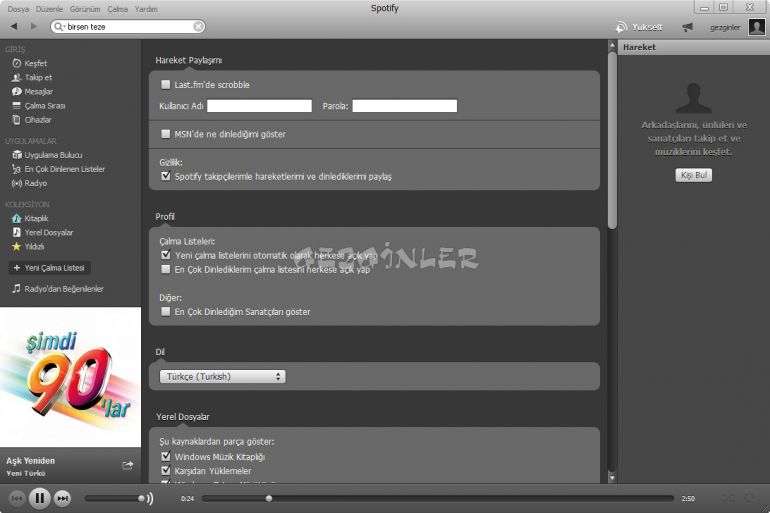This screenshot has height=513, width=770.
Task: Enable MSN'de ne dinlediğimi göster
Action: 166,134
